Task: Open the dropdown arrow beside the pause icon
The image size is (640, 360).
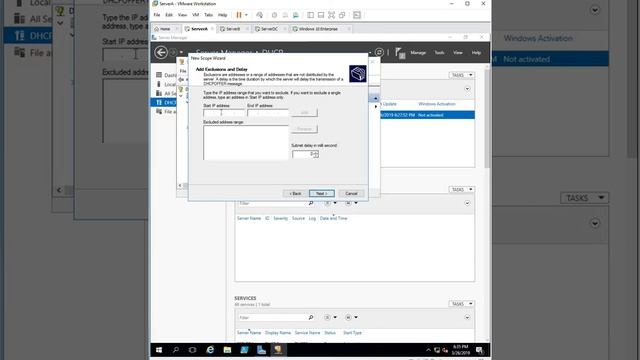Action: tap(246, 15)
